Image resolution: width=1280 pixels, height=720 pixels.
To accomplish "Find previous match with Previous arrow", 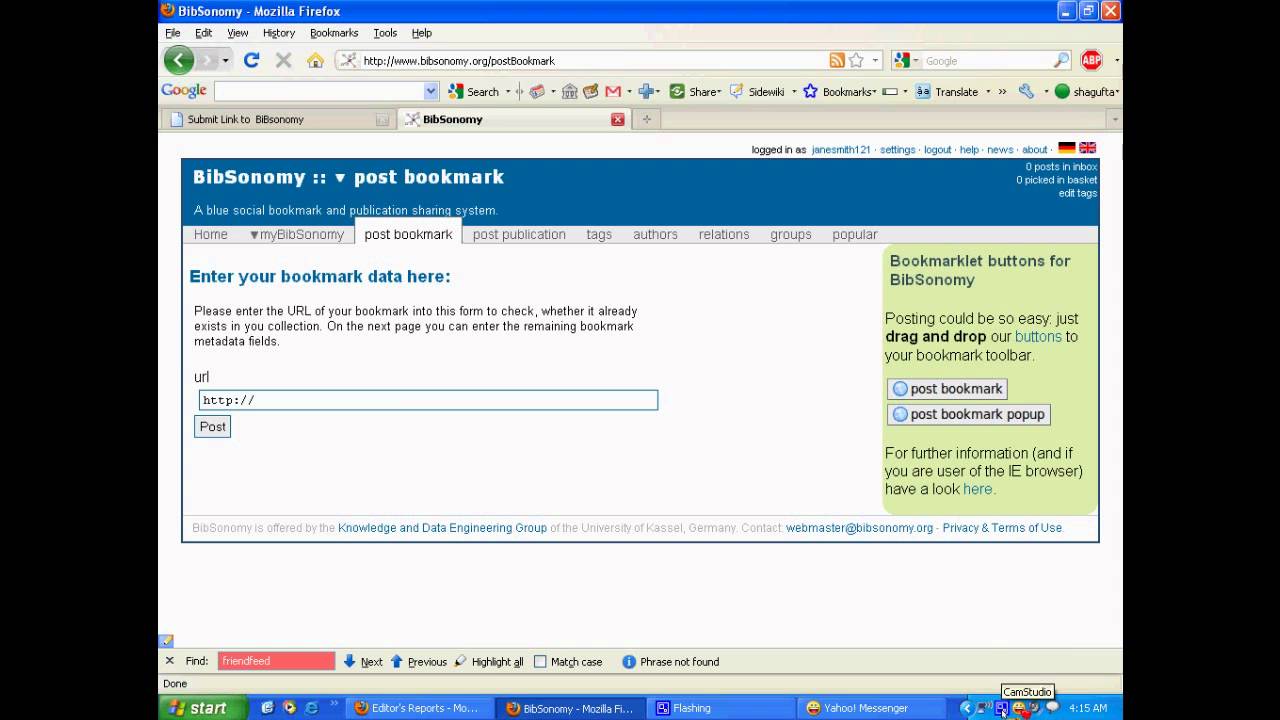I will [x=418, y=661].
